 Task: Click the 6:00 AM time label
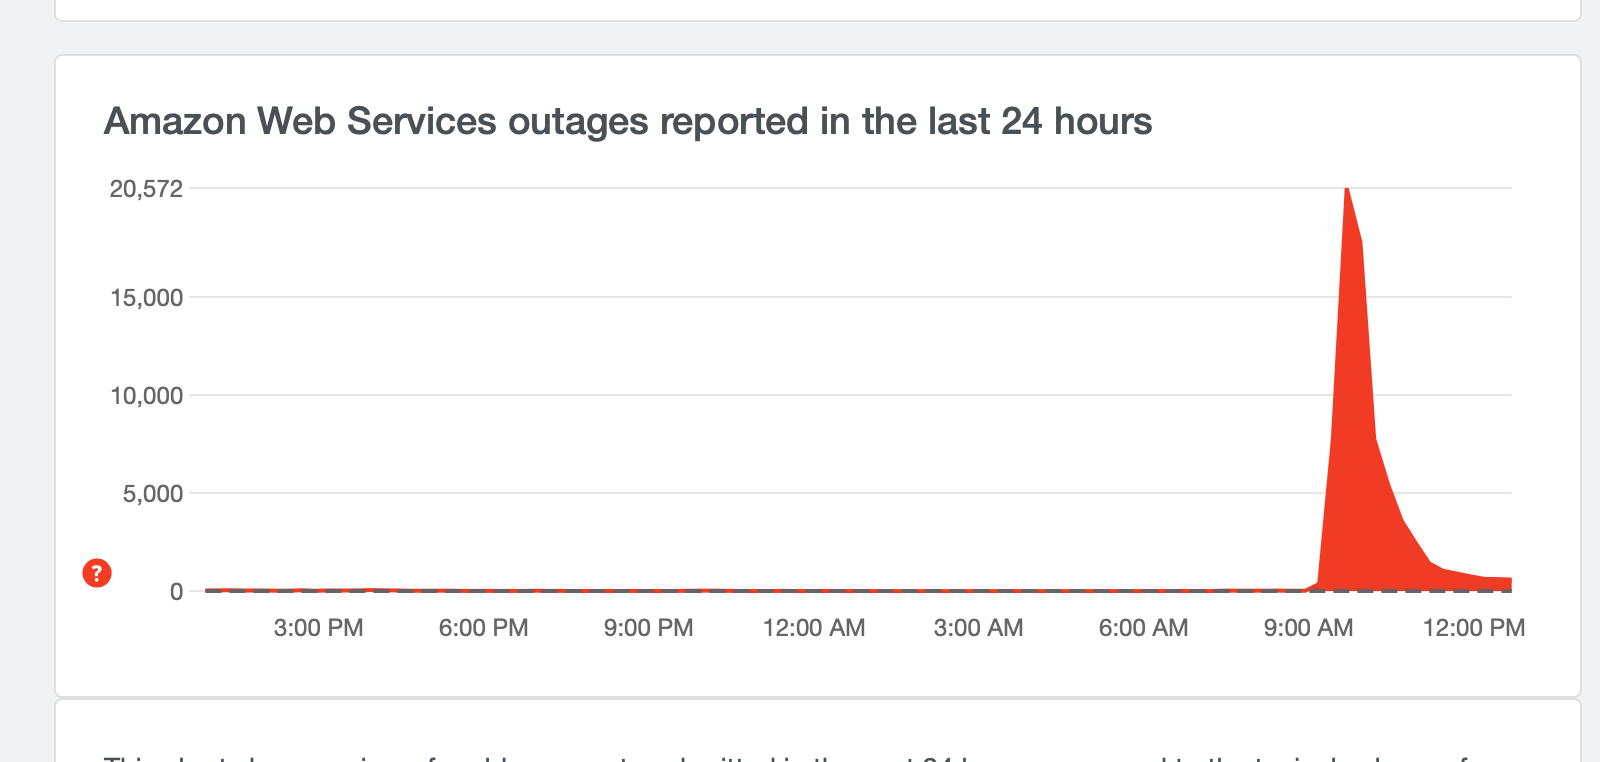pos(1143,628)
